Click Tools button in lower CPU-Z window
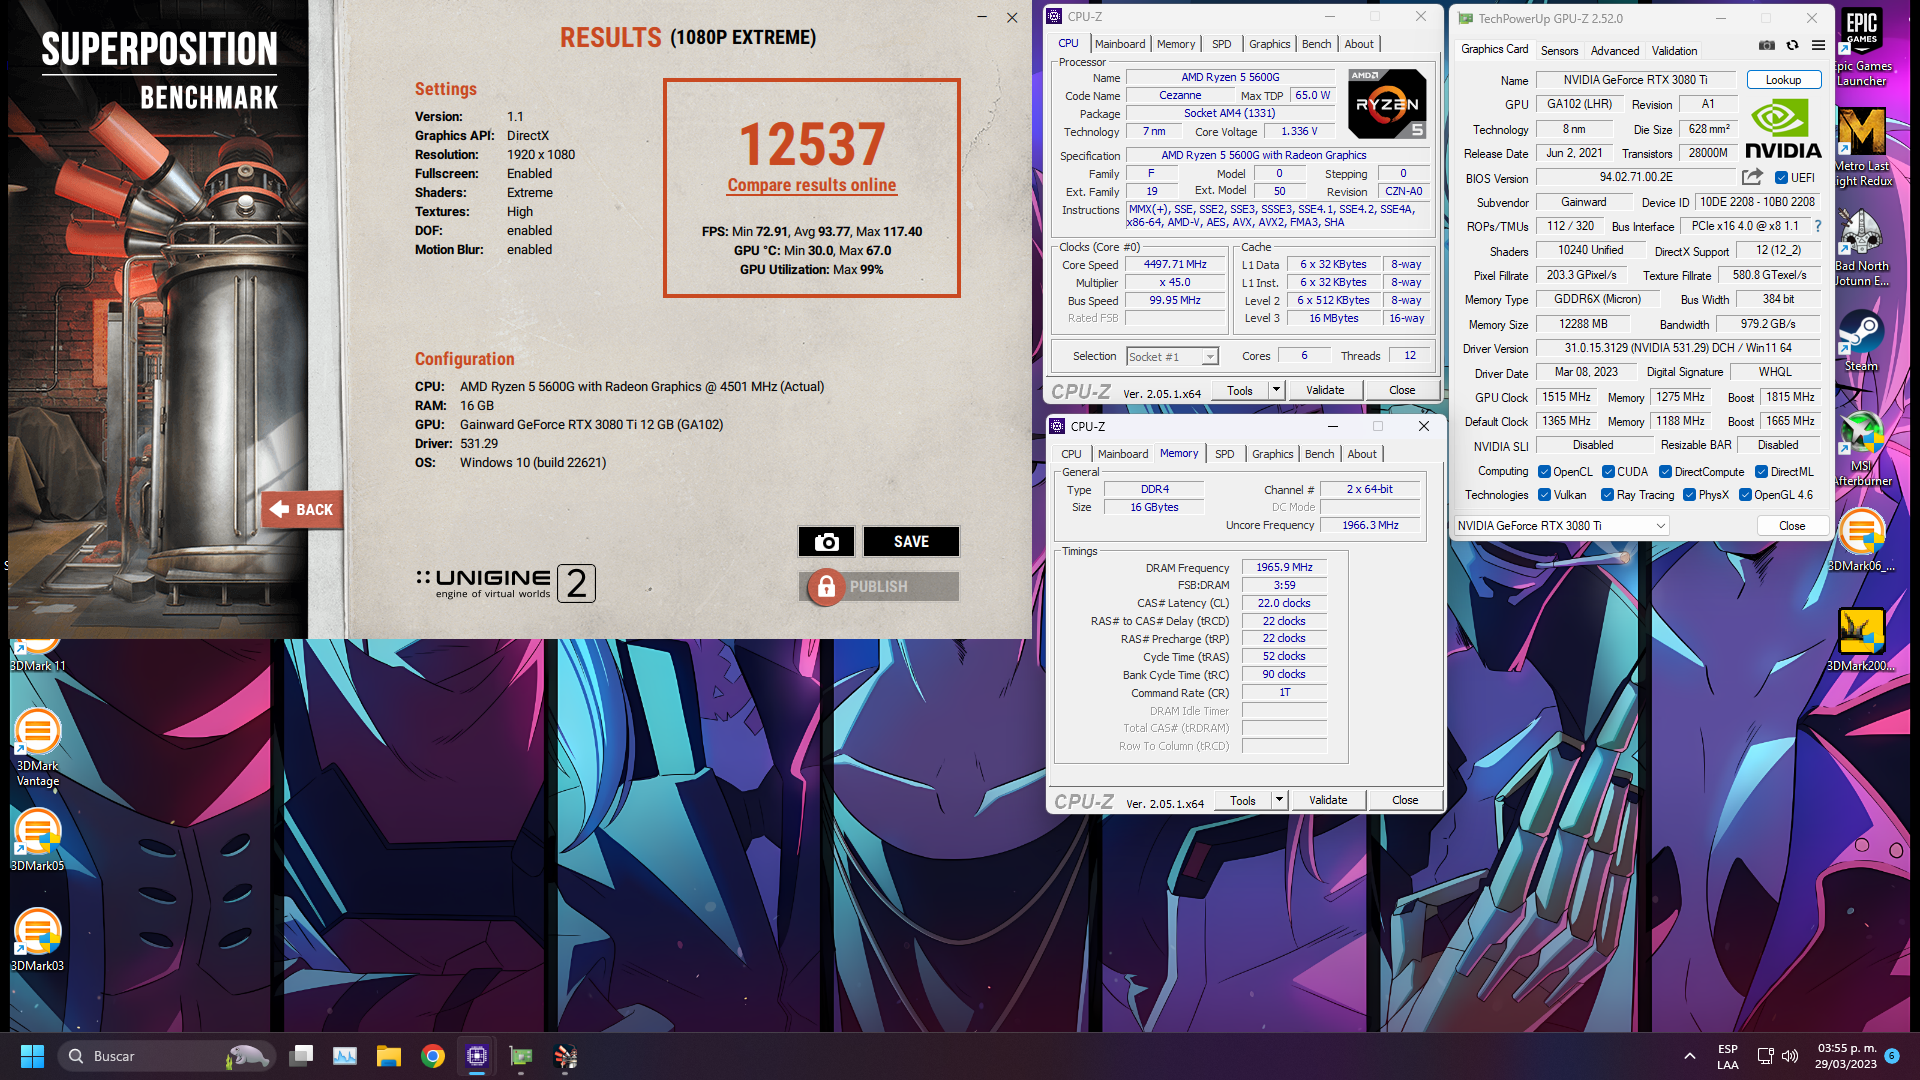This screenshot has height=1080, width=1920. click(1243, 800)
